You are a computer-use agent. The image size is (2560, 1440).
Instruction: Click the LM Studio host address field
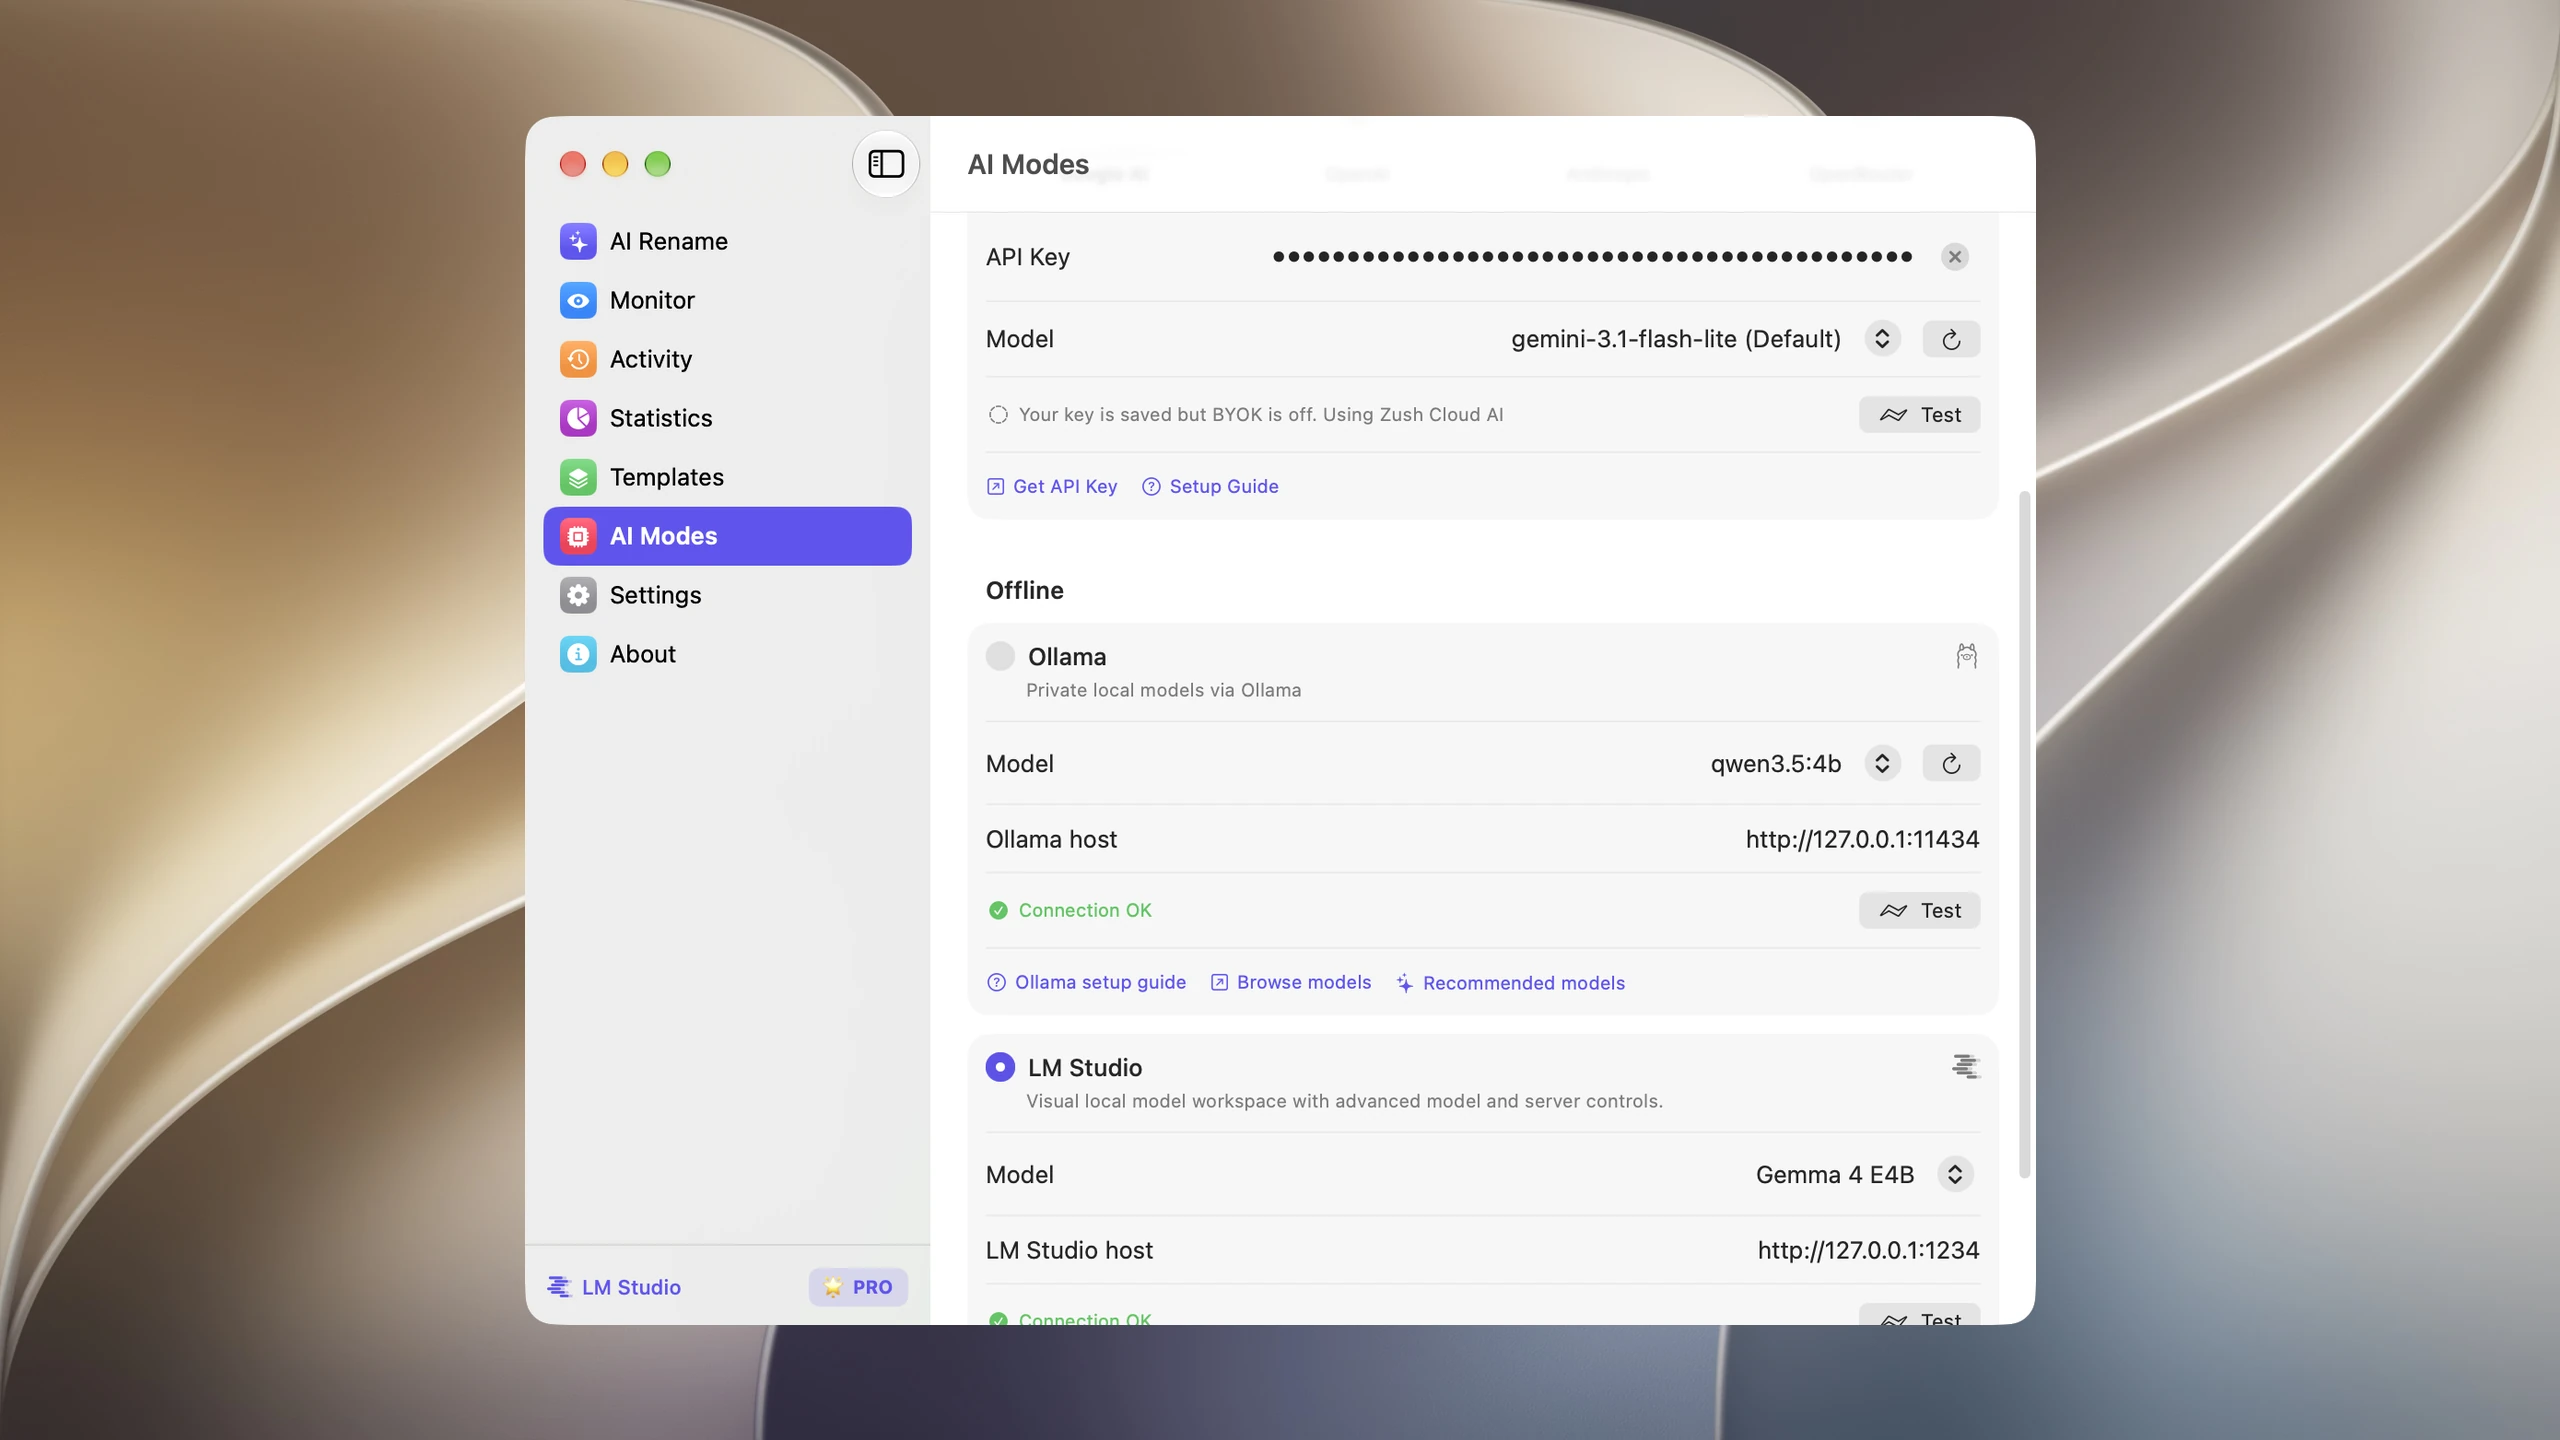pyautogui.click(x=1868, y=1250)
